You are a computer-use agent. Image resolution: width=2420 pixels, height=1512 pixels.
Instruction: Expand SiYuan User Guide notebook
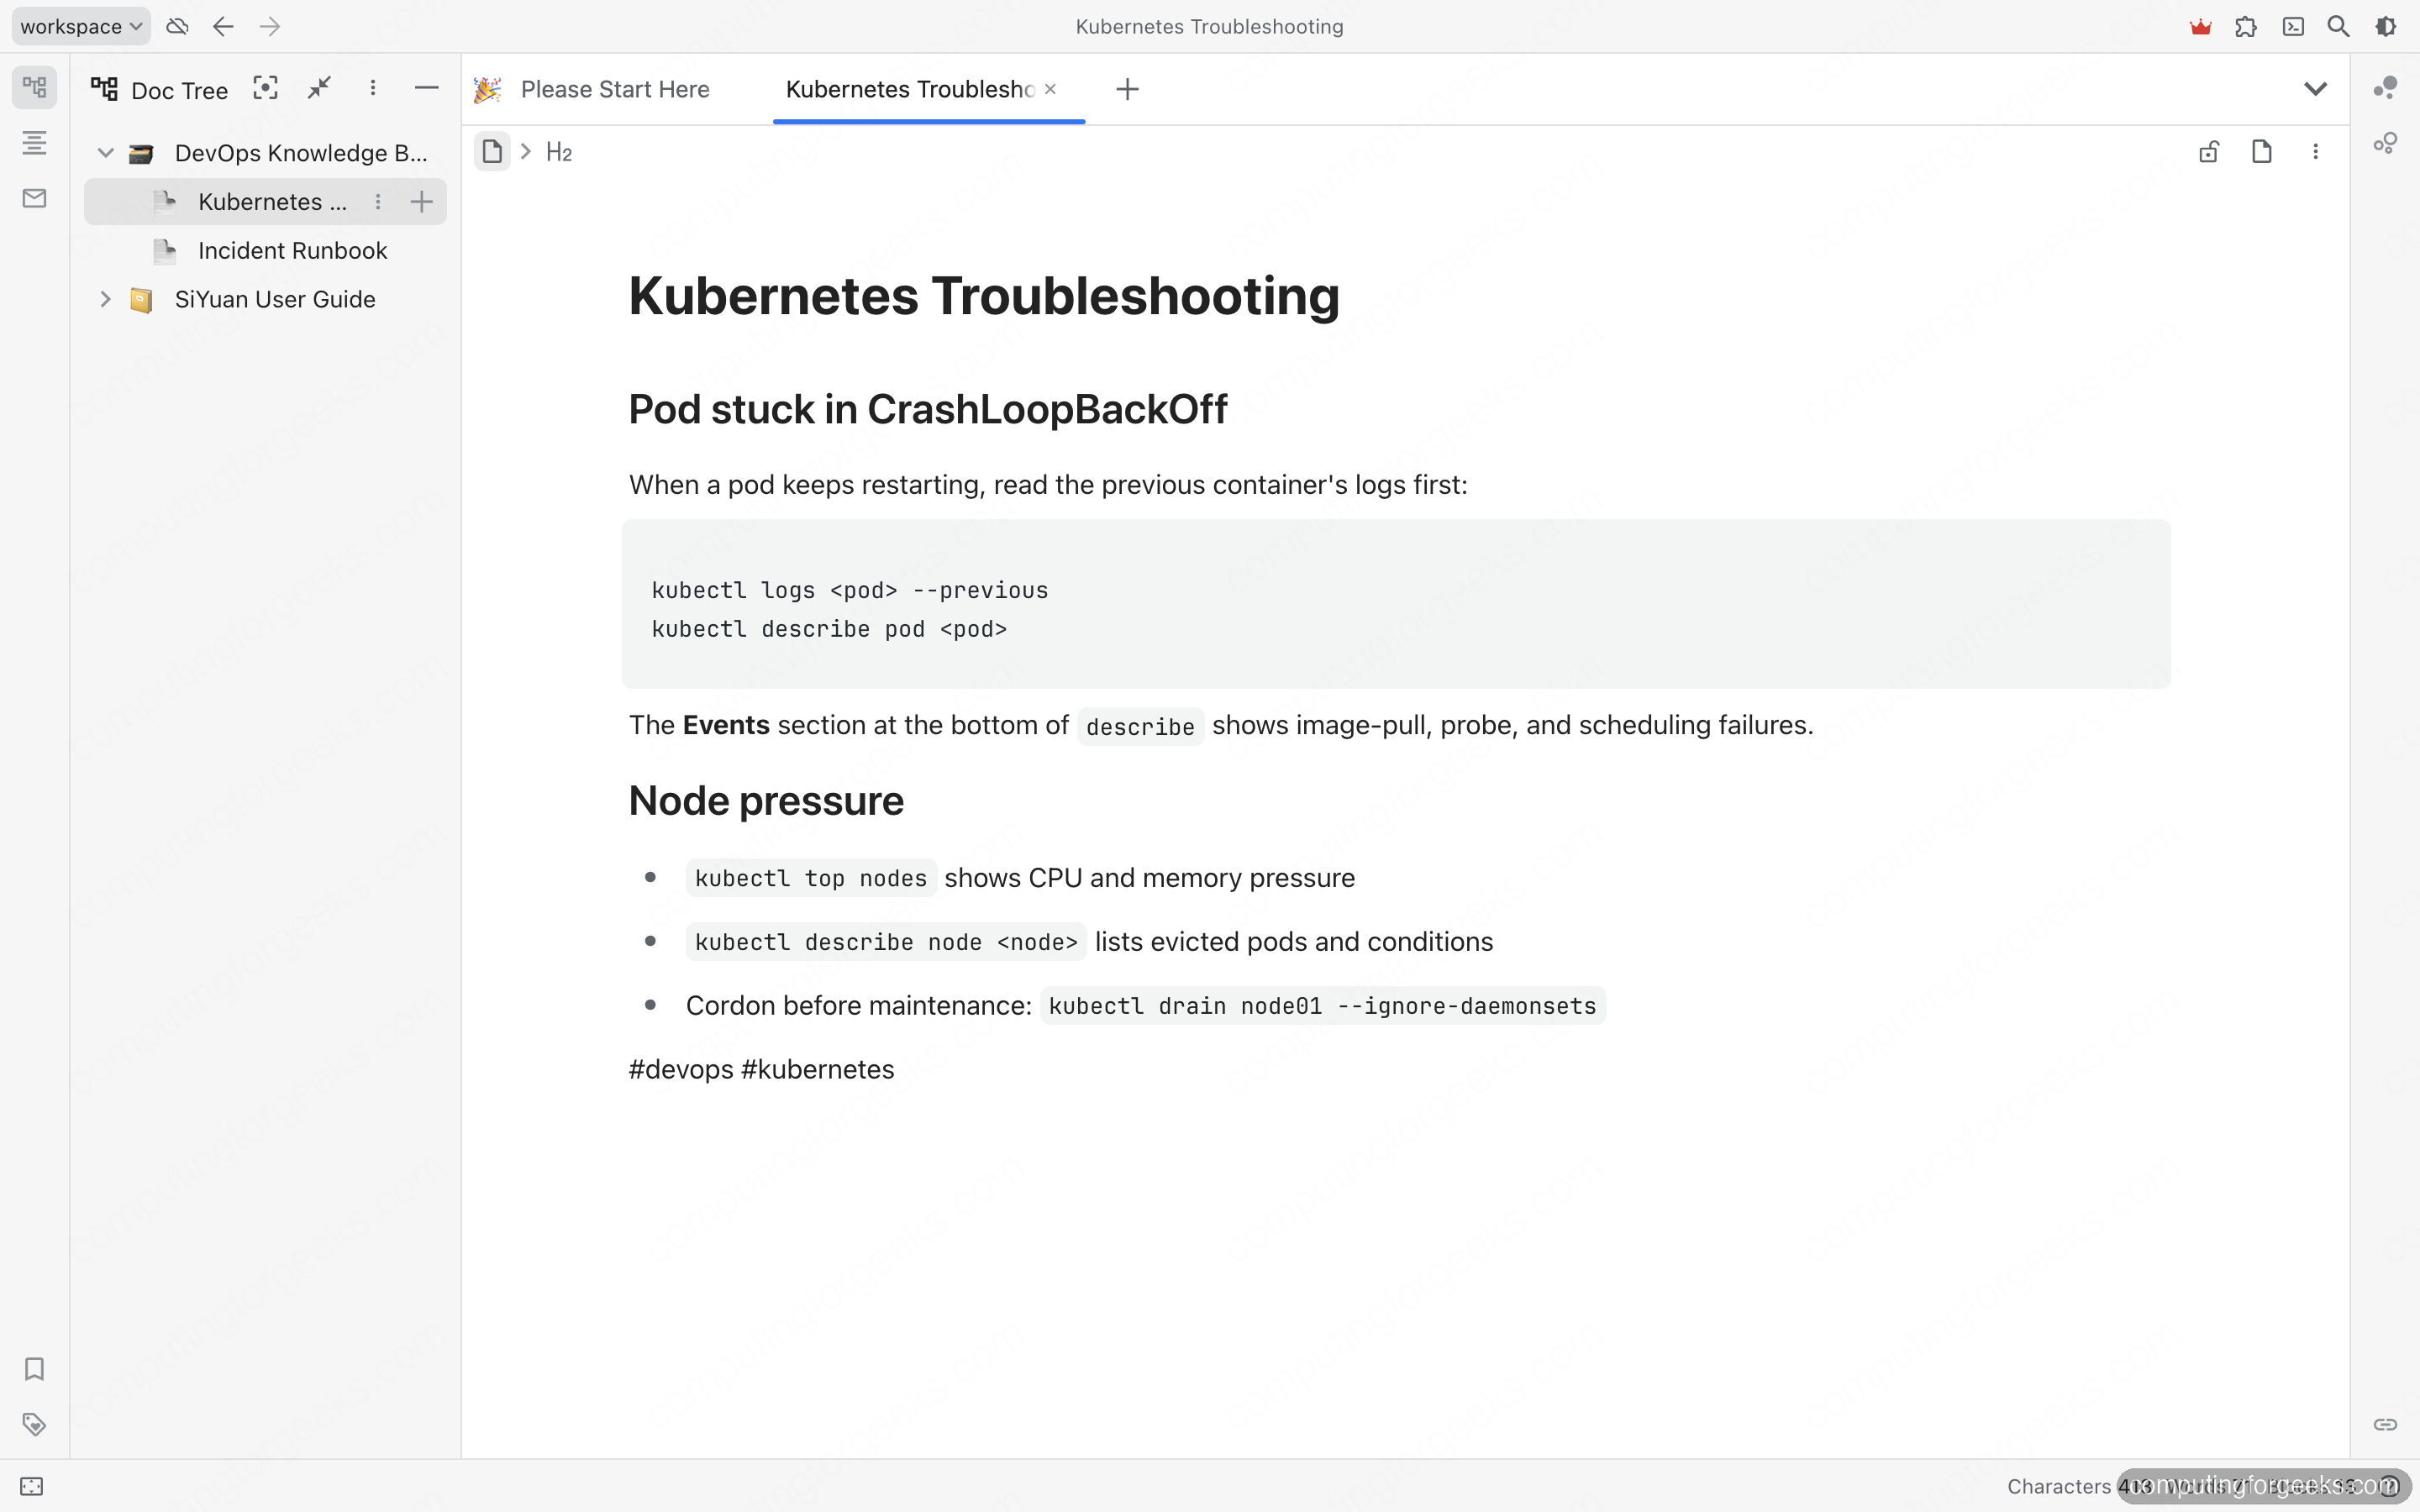(105, 300)
